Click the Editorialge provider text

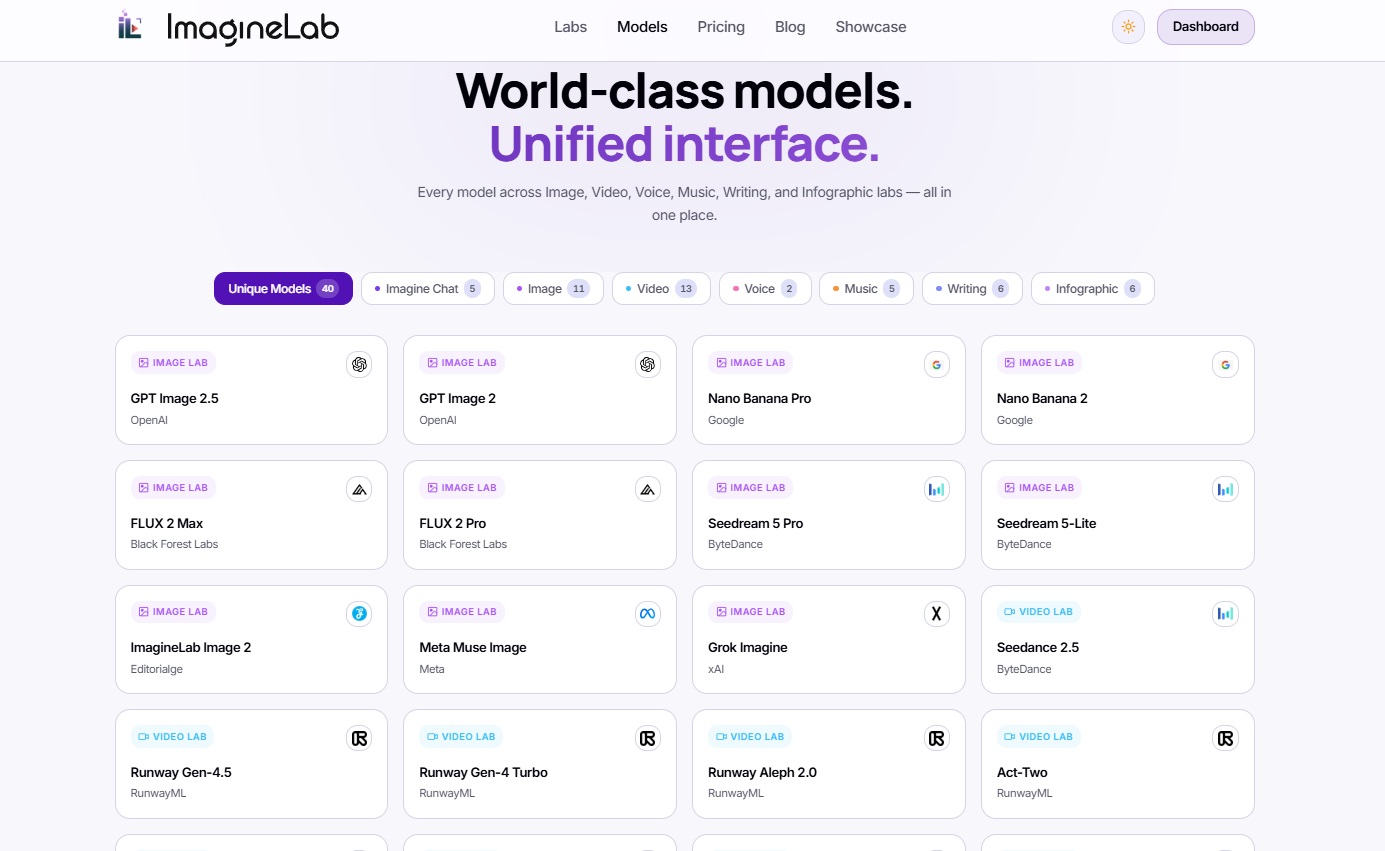(157, 669)
